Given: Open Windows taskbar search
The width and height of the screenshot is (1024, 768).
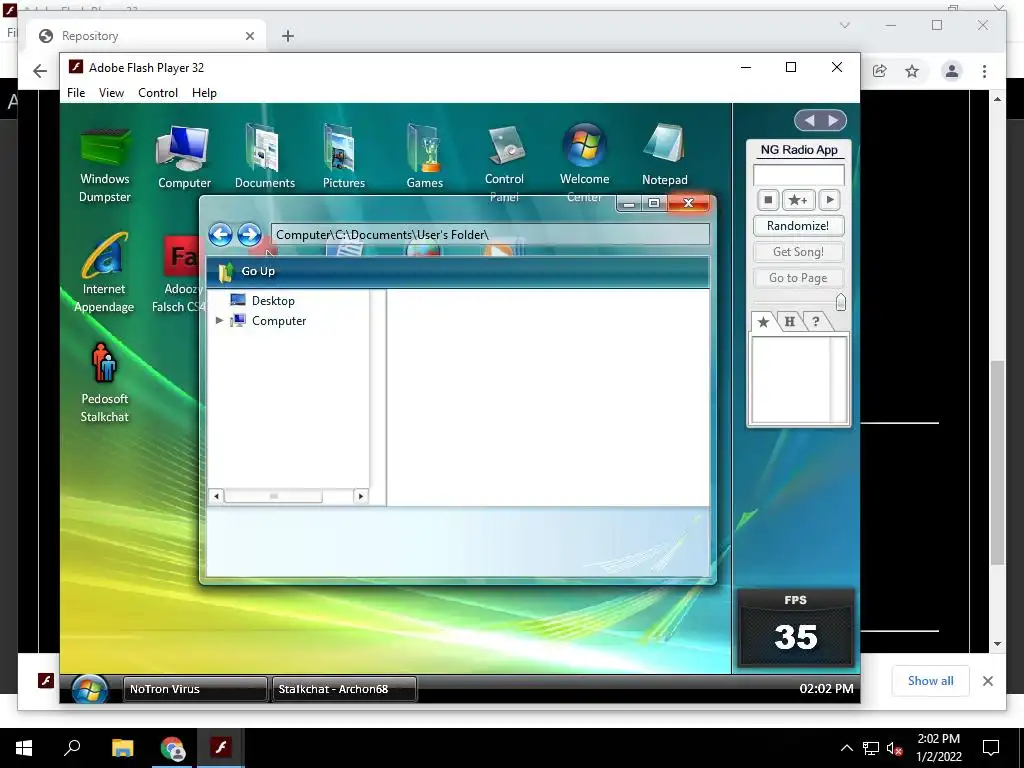Looking at the screenshot, I should point(72,748).
